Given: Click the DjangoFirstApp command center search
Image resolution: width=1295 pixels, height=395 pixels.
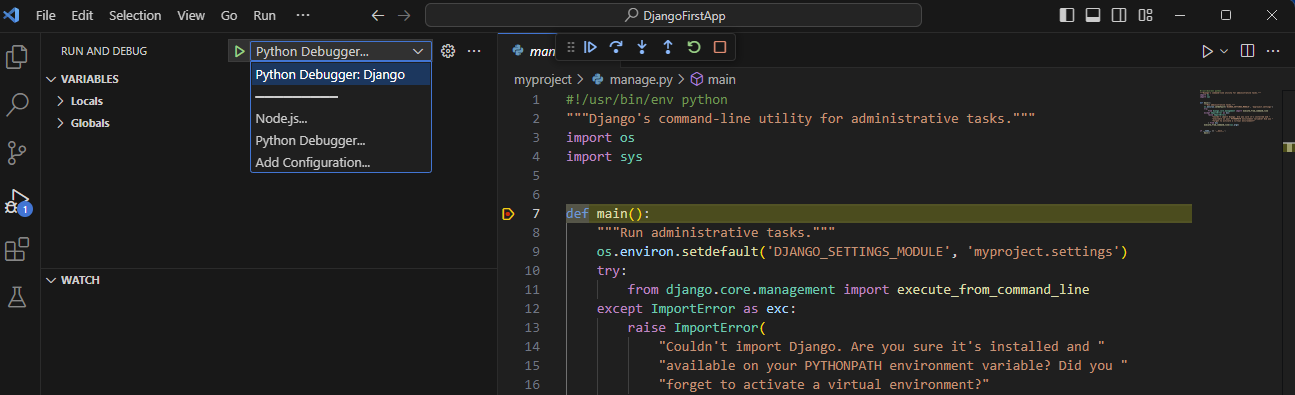Looking at the screenshot, I should (673, 16).
